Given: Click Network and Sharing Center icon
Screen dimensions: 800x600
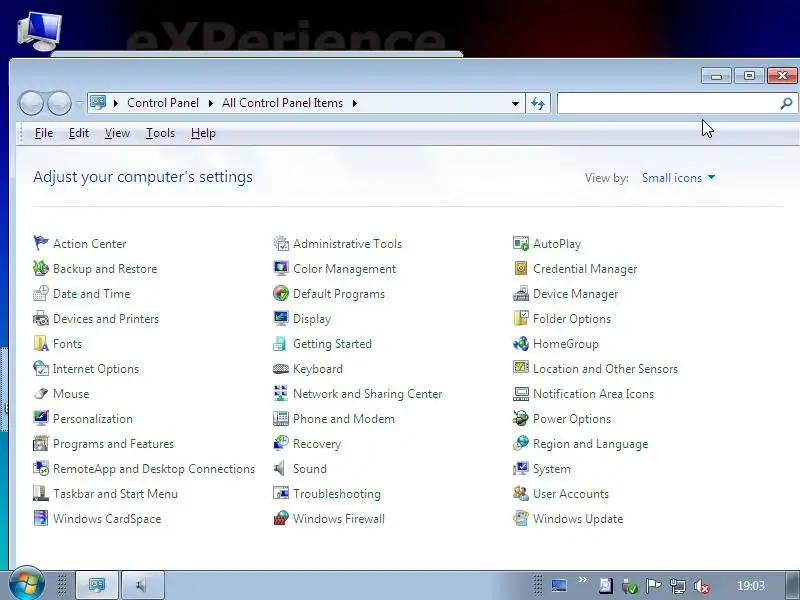Looking at the screenshot, I should pyautogui.click(x=281, y=393).
